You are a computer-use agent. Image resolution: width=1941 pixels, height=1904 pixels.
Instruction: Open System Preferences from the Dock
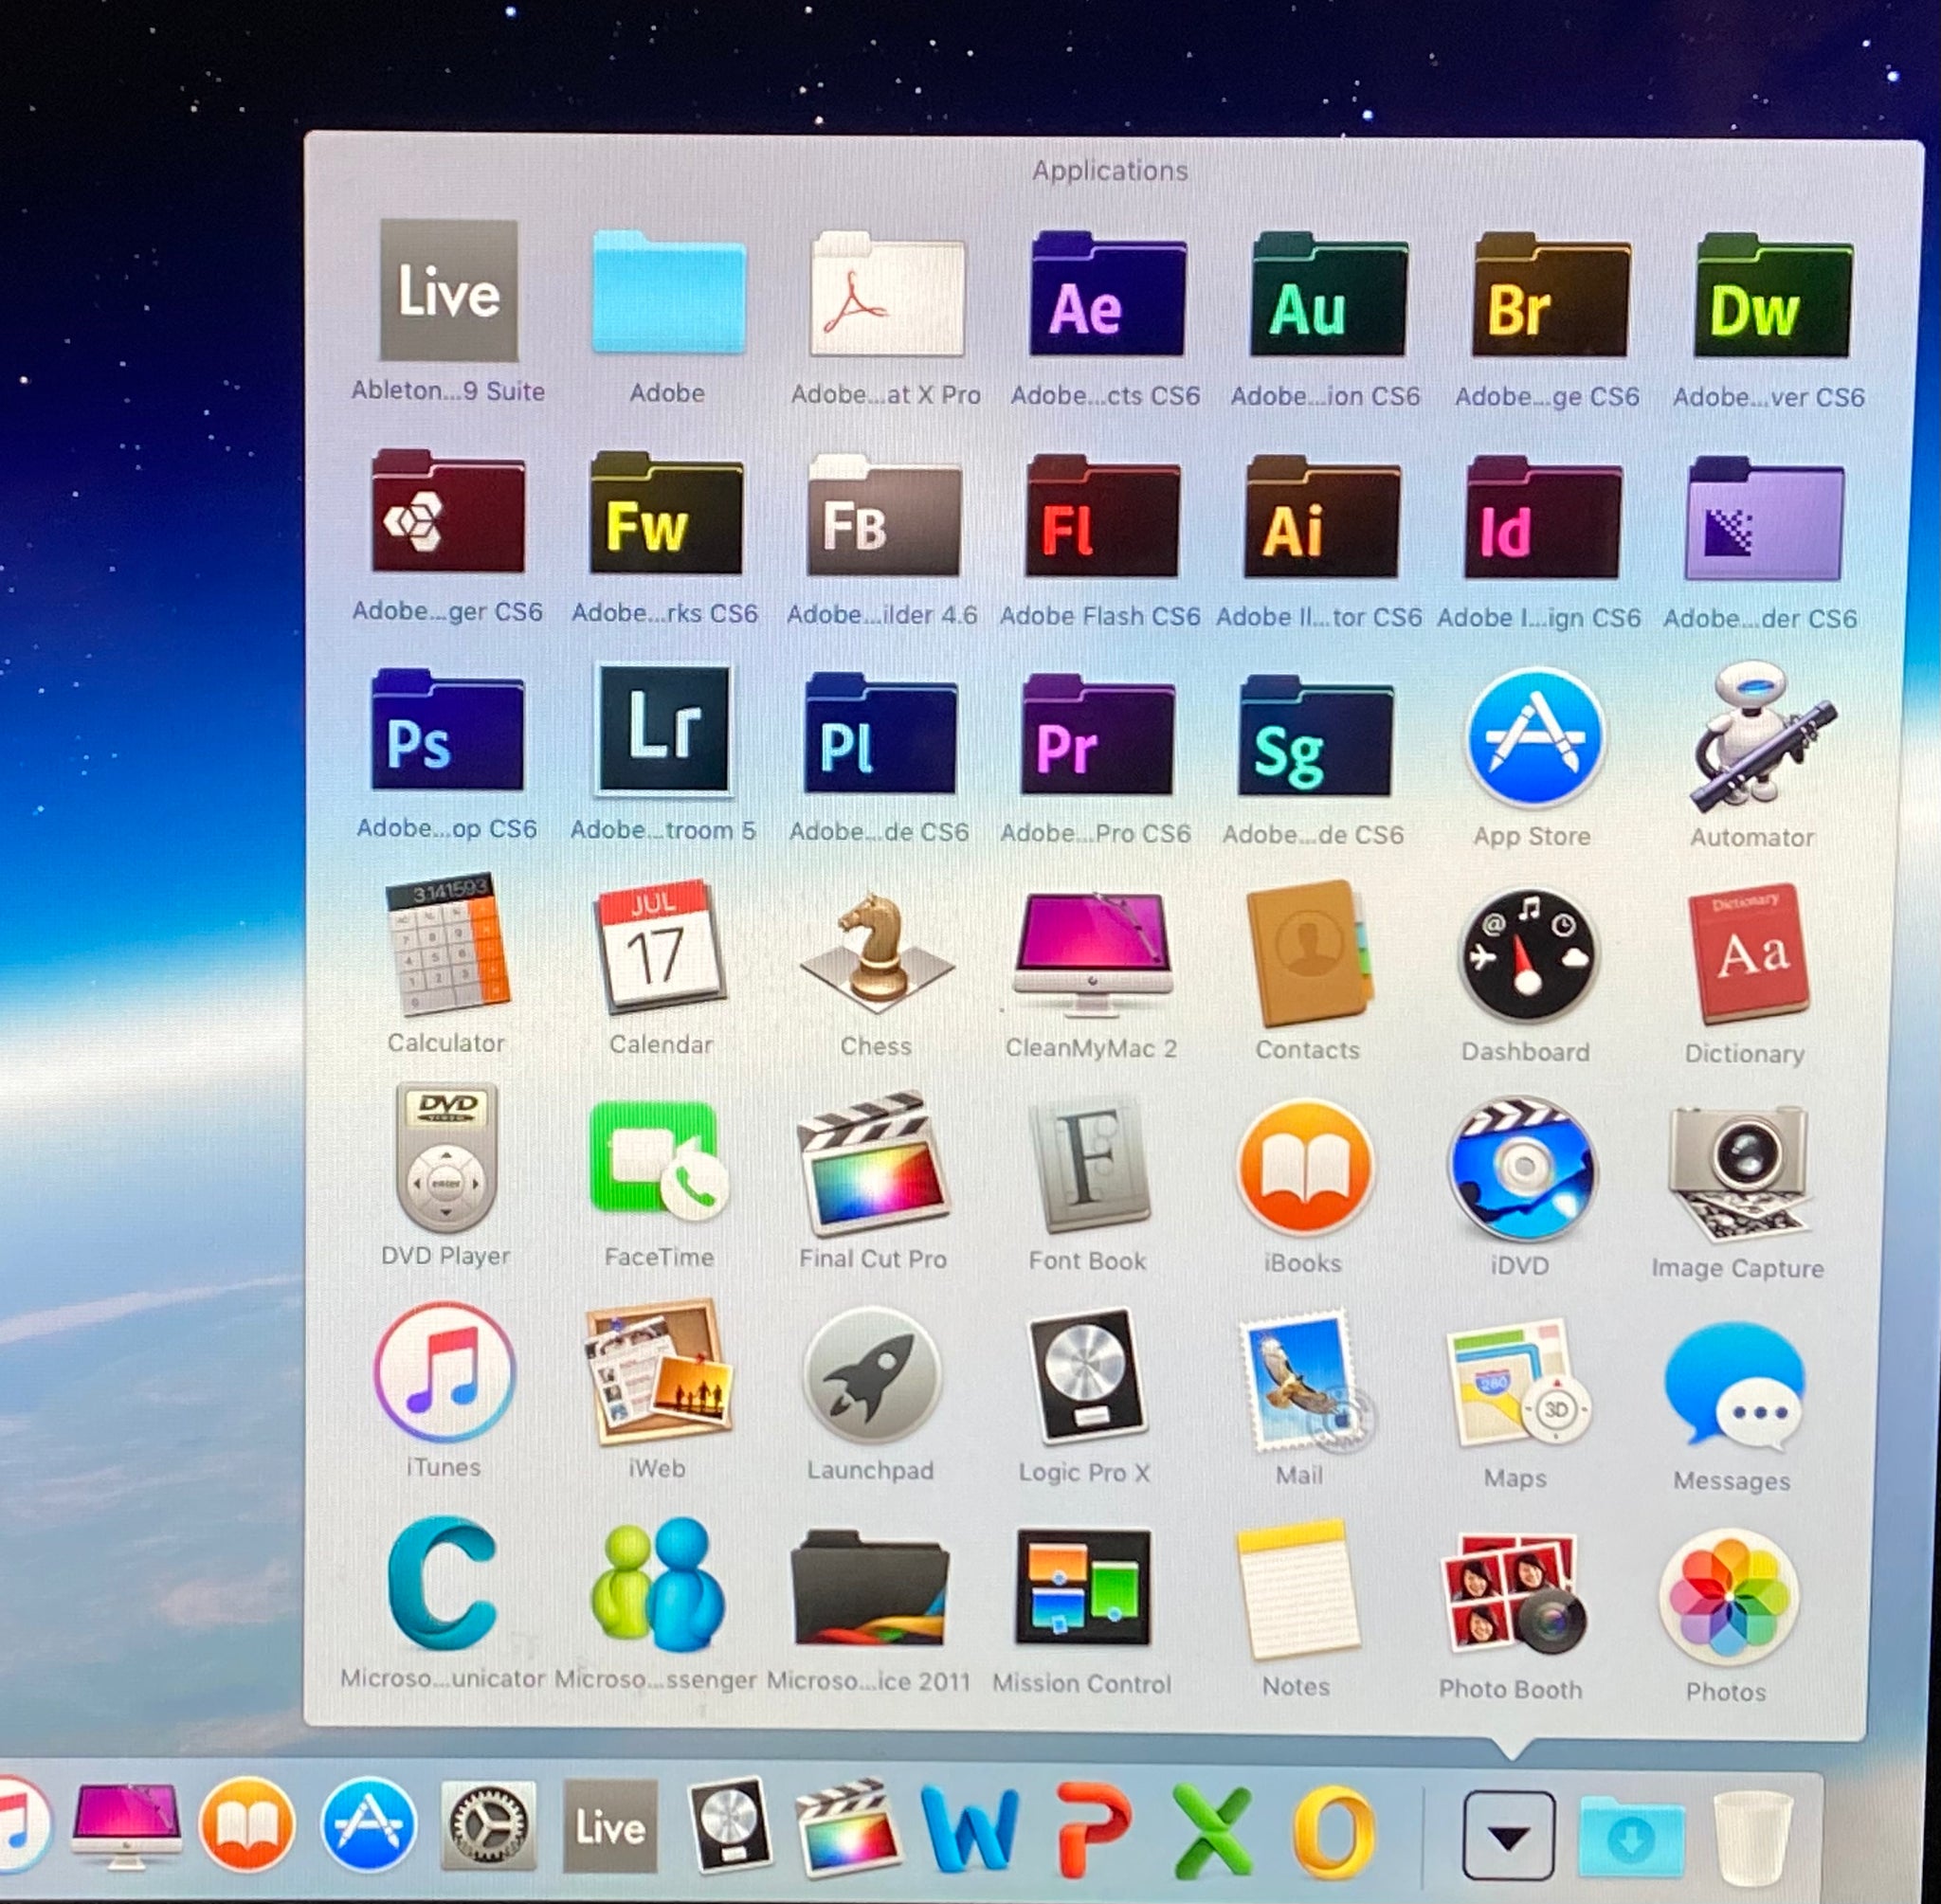(488, 1826)
